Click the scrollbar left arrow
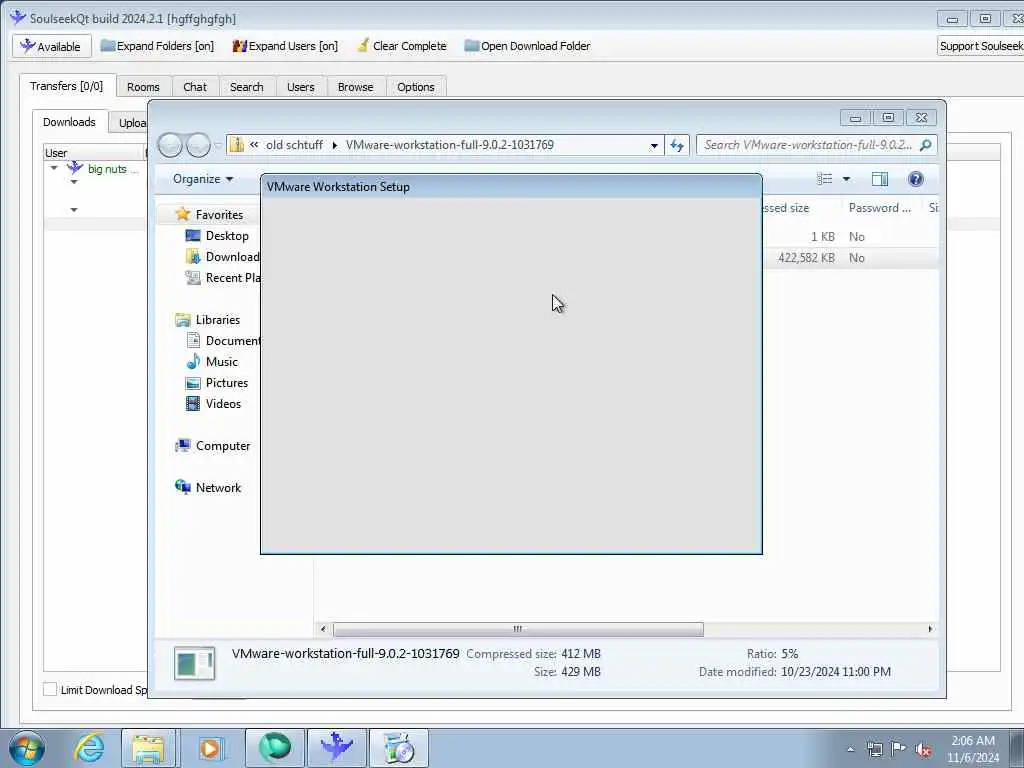Screen dimensions: 1024x768 pos(323,629)
